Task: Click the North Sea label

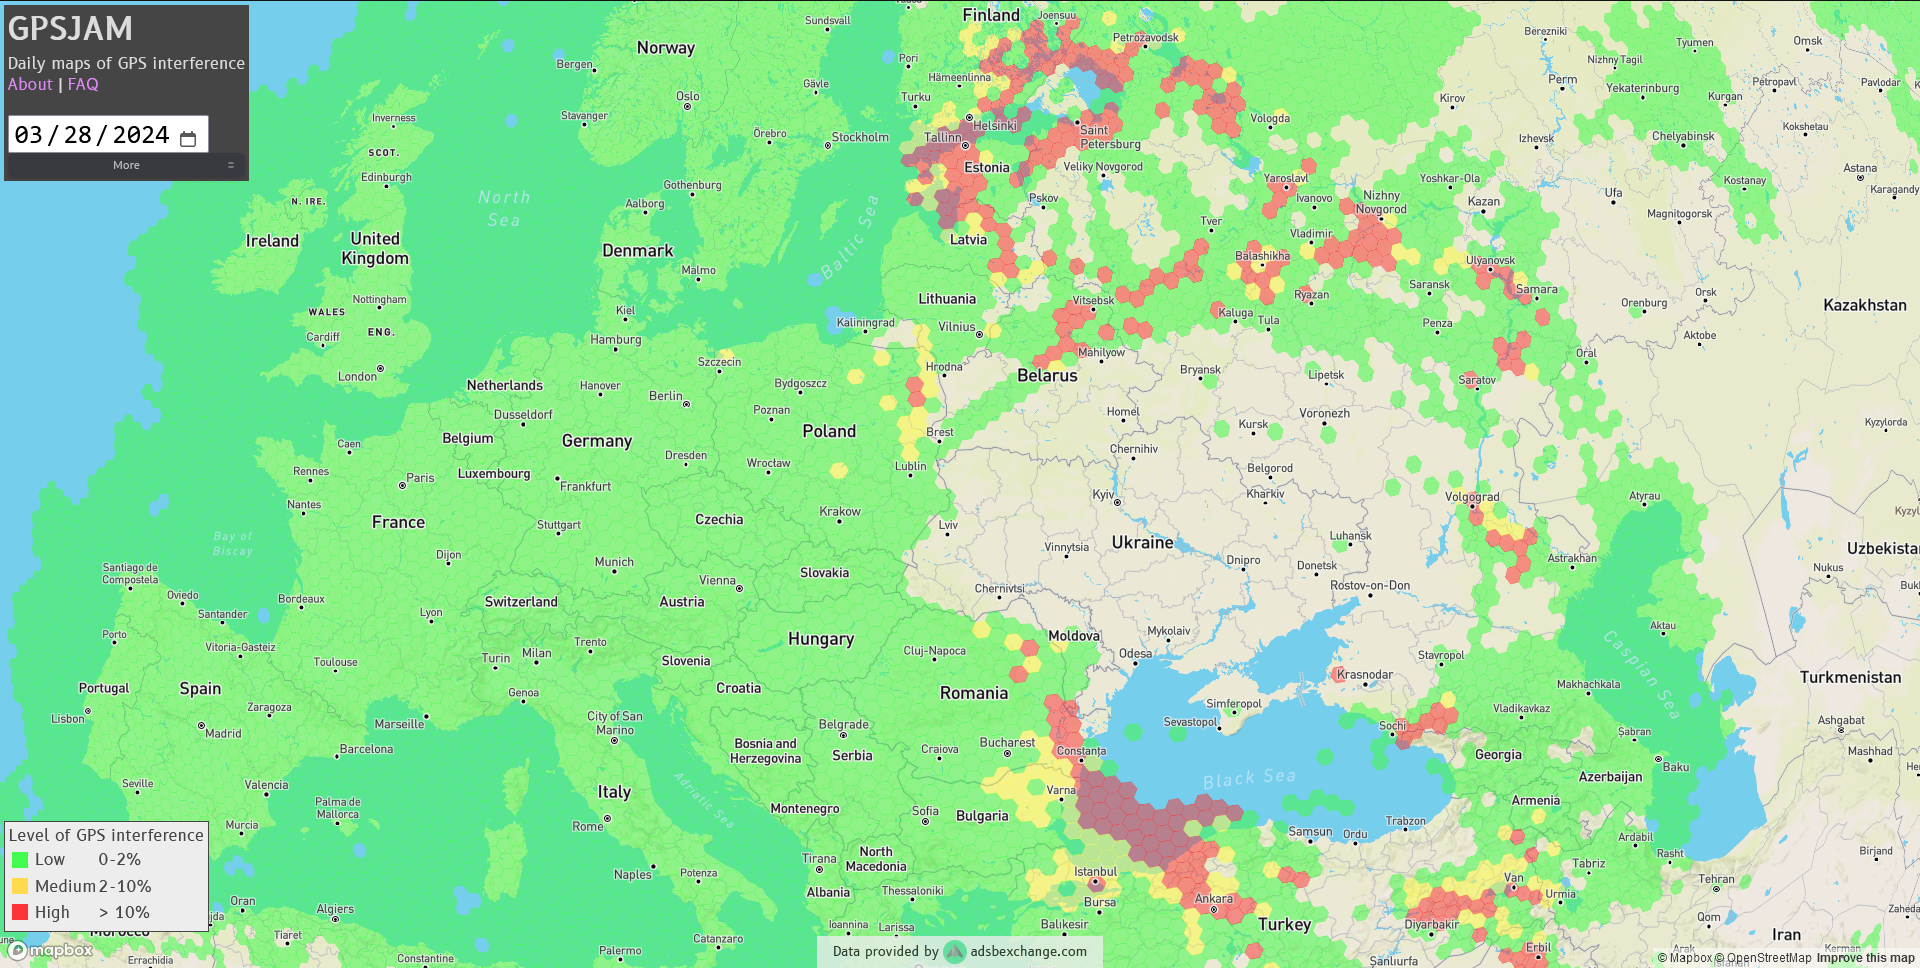Action: pos(504,209)
